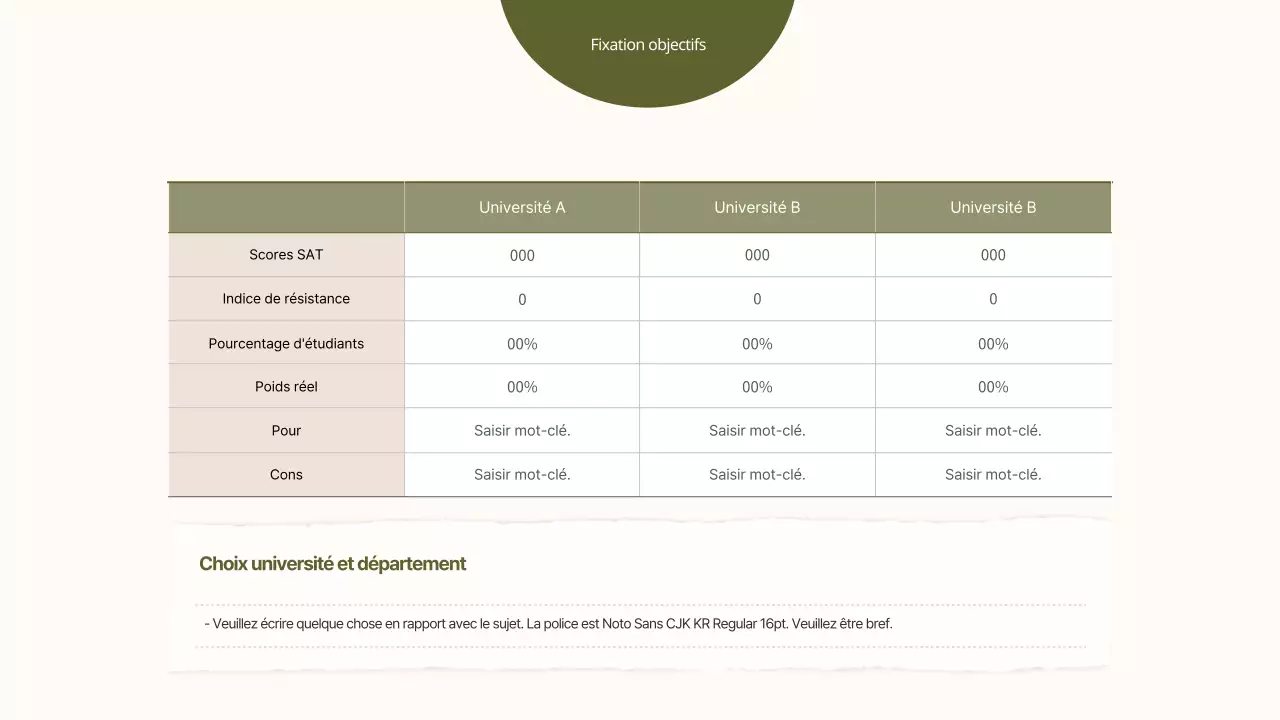
Task: Select the middle "Université B" column header
Action: (757, 208)
